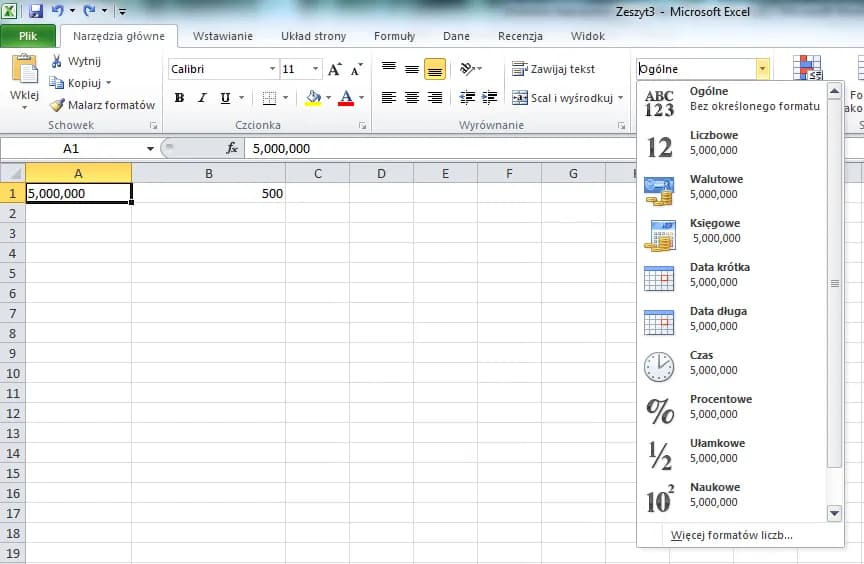
Task: Switch to the Wstawianie tab
Action: (222, 36)
